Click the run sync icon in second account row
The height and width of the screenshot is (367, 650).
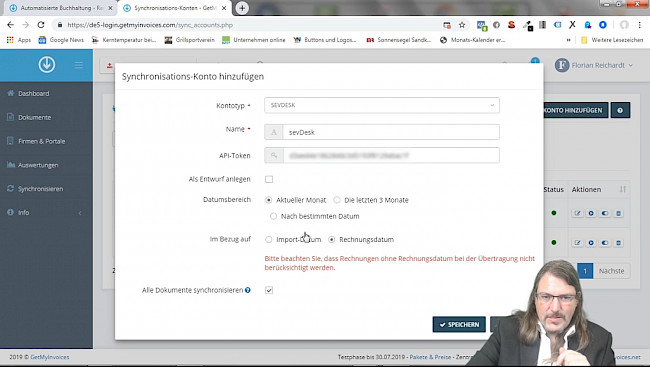click(x=591, y=243)
